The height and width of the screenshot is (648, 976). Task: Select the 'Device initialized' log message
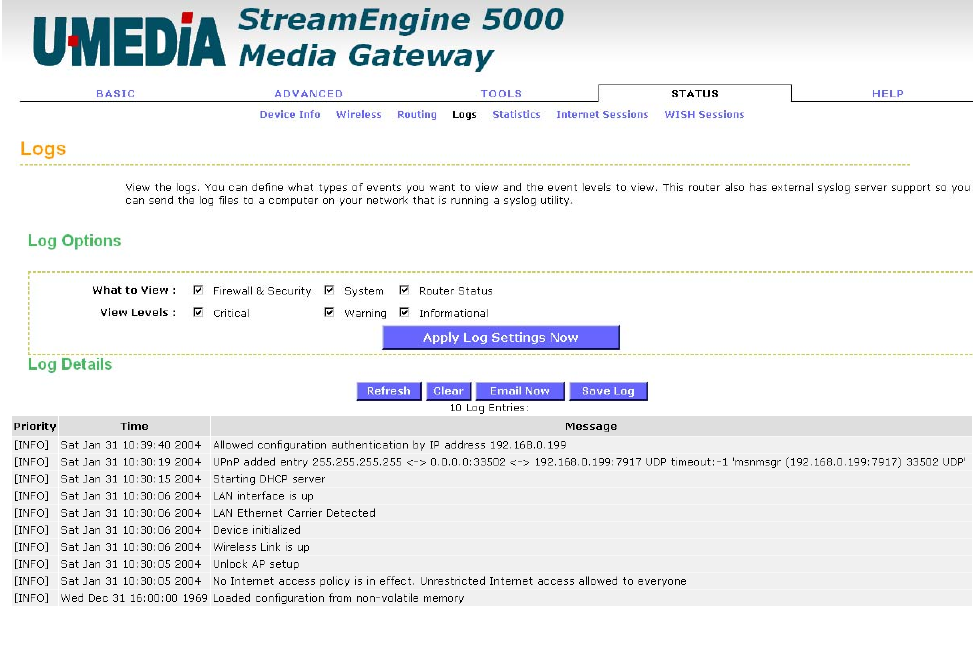pos(256,530)
